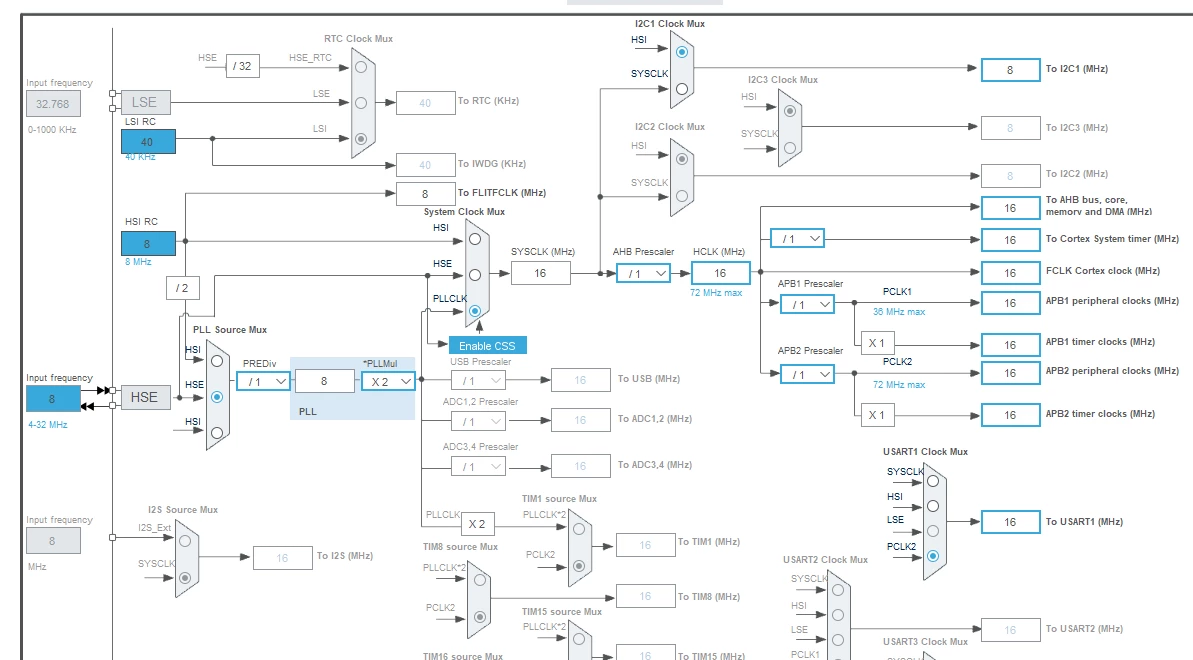Screen dimensions: 1193x660
Task: Click the HSE input frequency field
Action: click(x=52, y=399)
